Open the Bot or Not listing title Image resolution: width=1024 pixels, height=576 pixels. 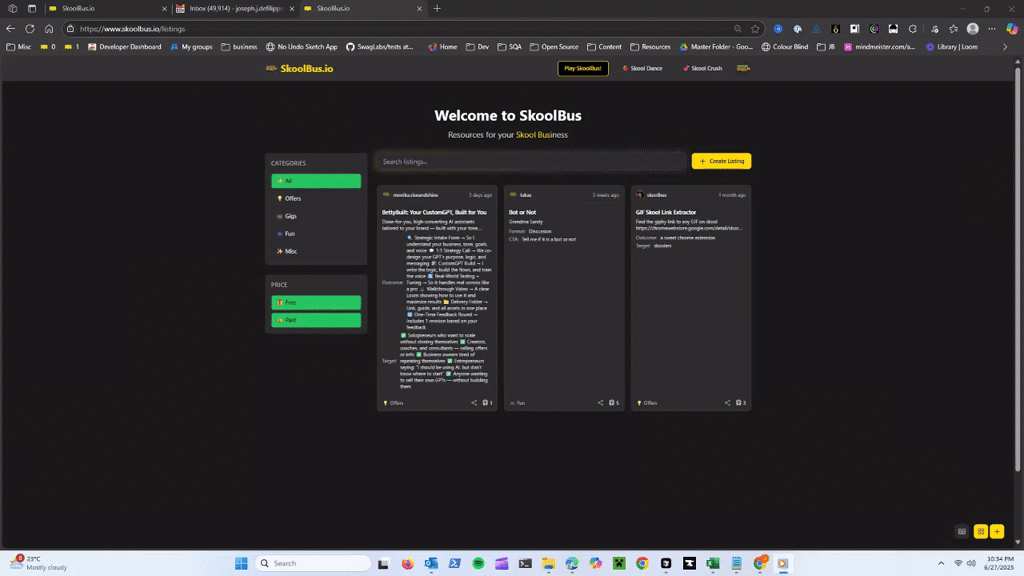(x=522, y=212)
